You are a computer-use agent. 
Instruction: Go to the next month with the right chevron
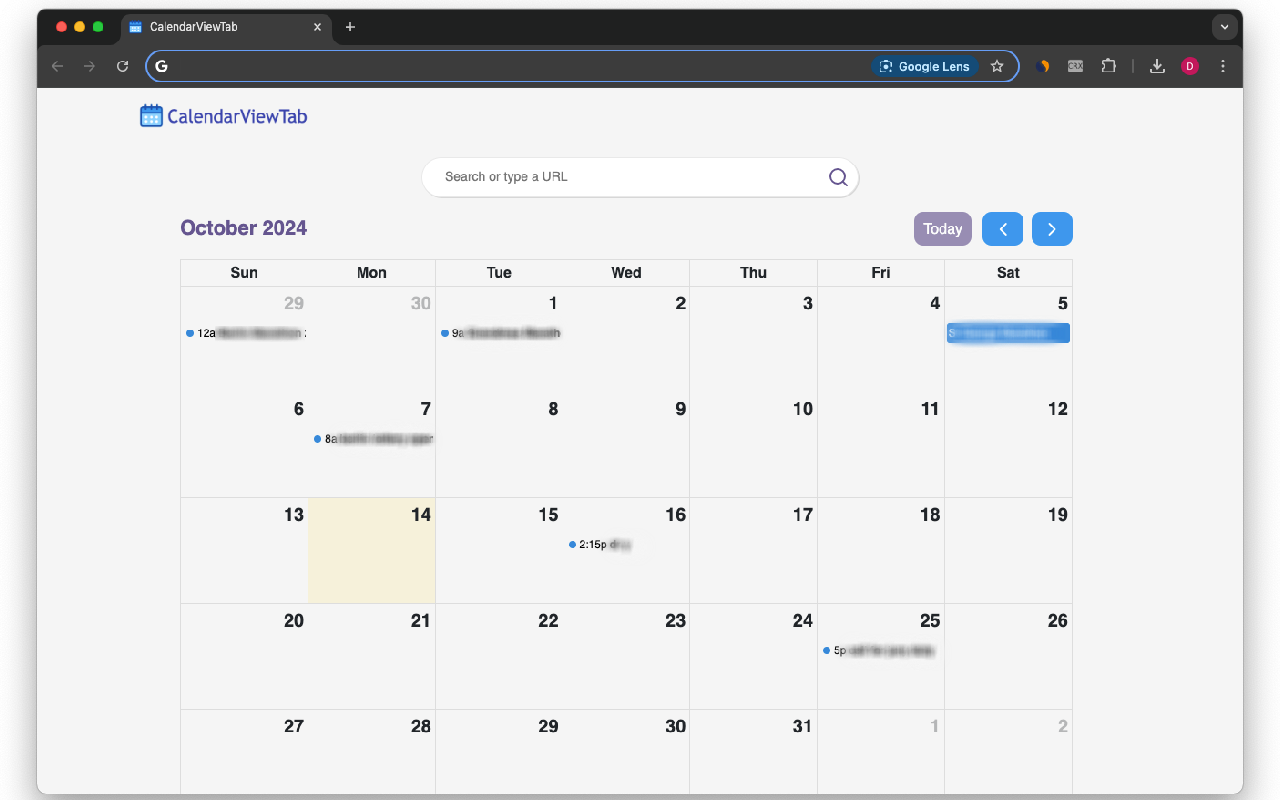tap(1052, 229)
